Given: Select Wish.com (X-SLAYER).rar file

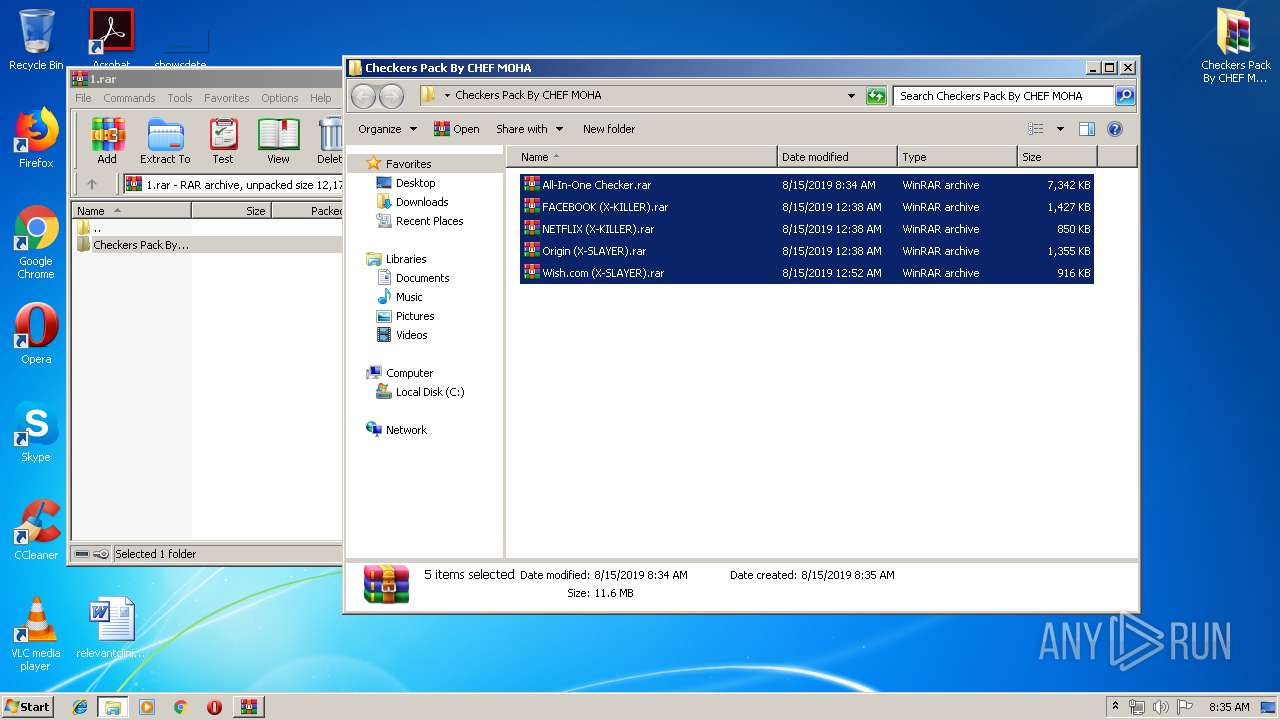Looking at the screenshot, I should 807,273.
